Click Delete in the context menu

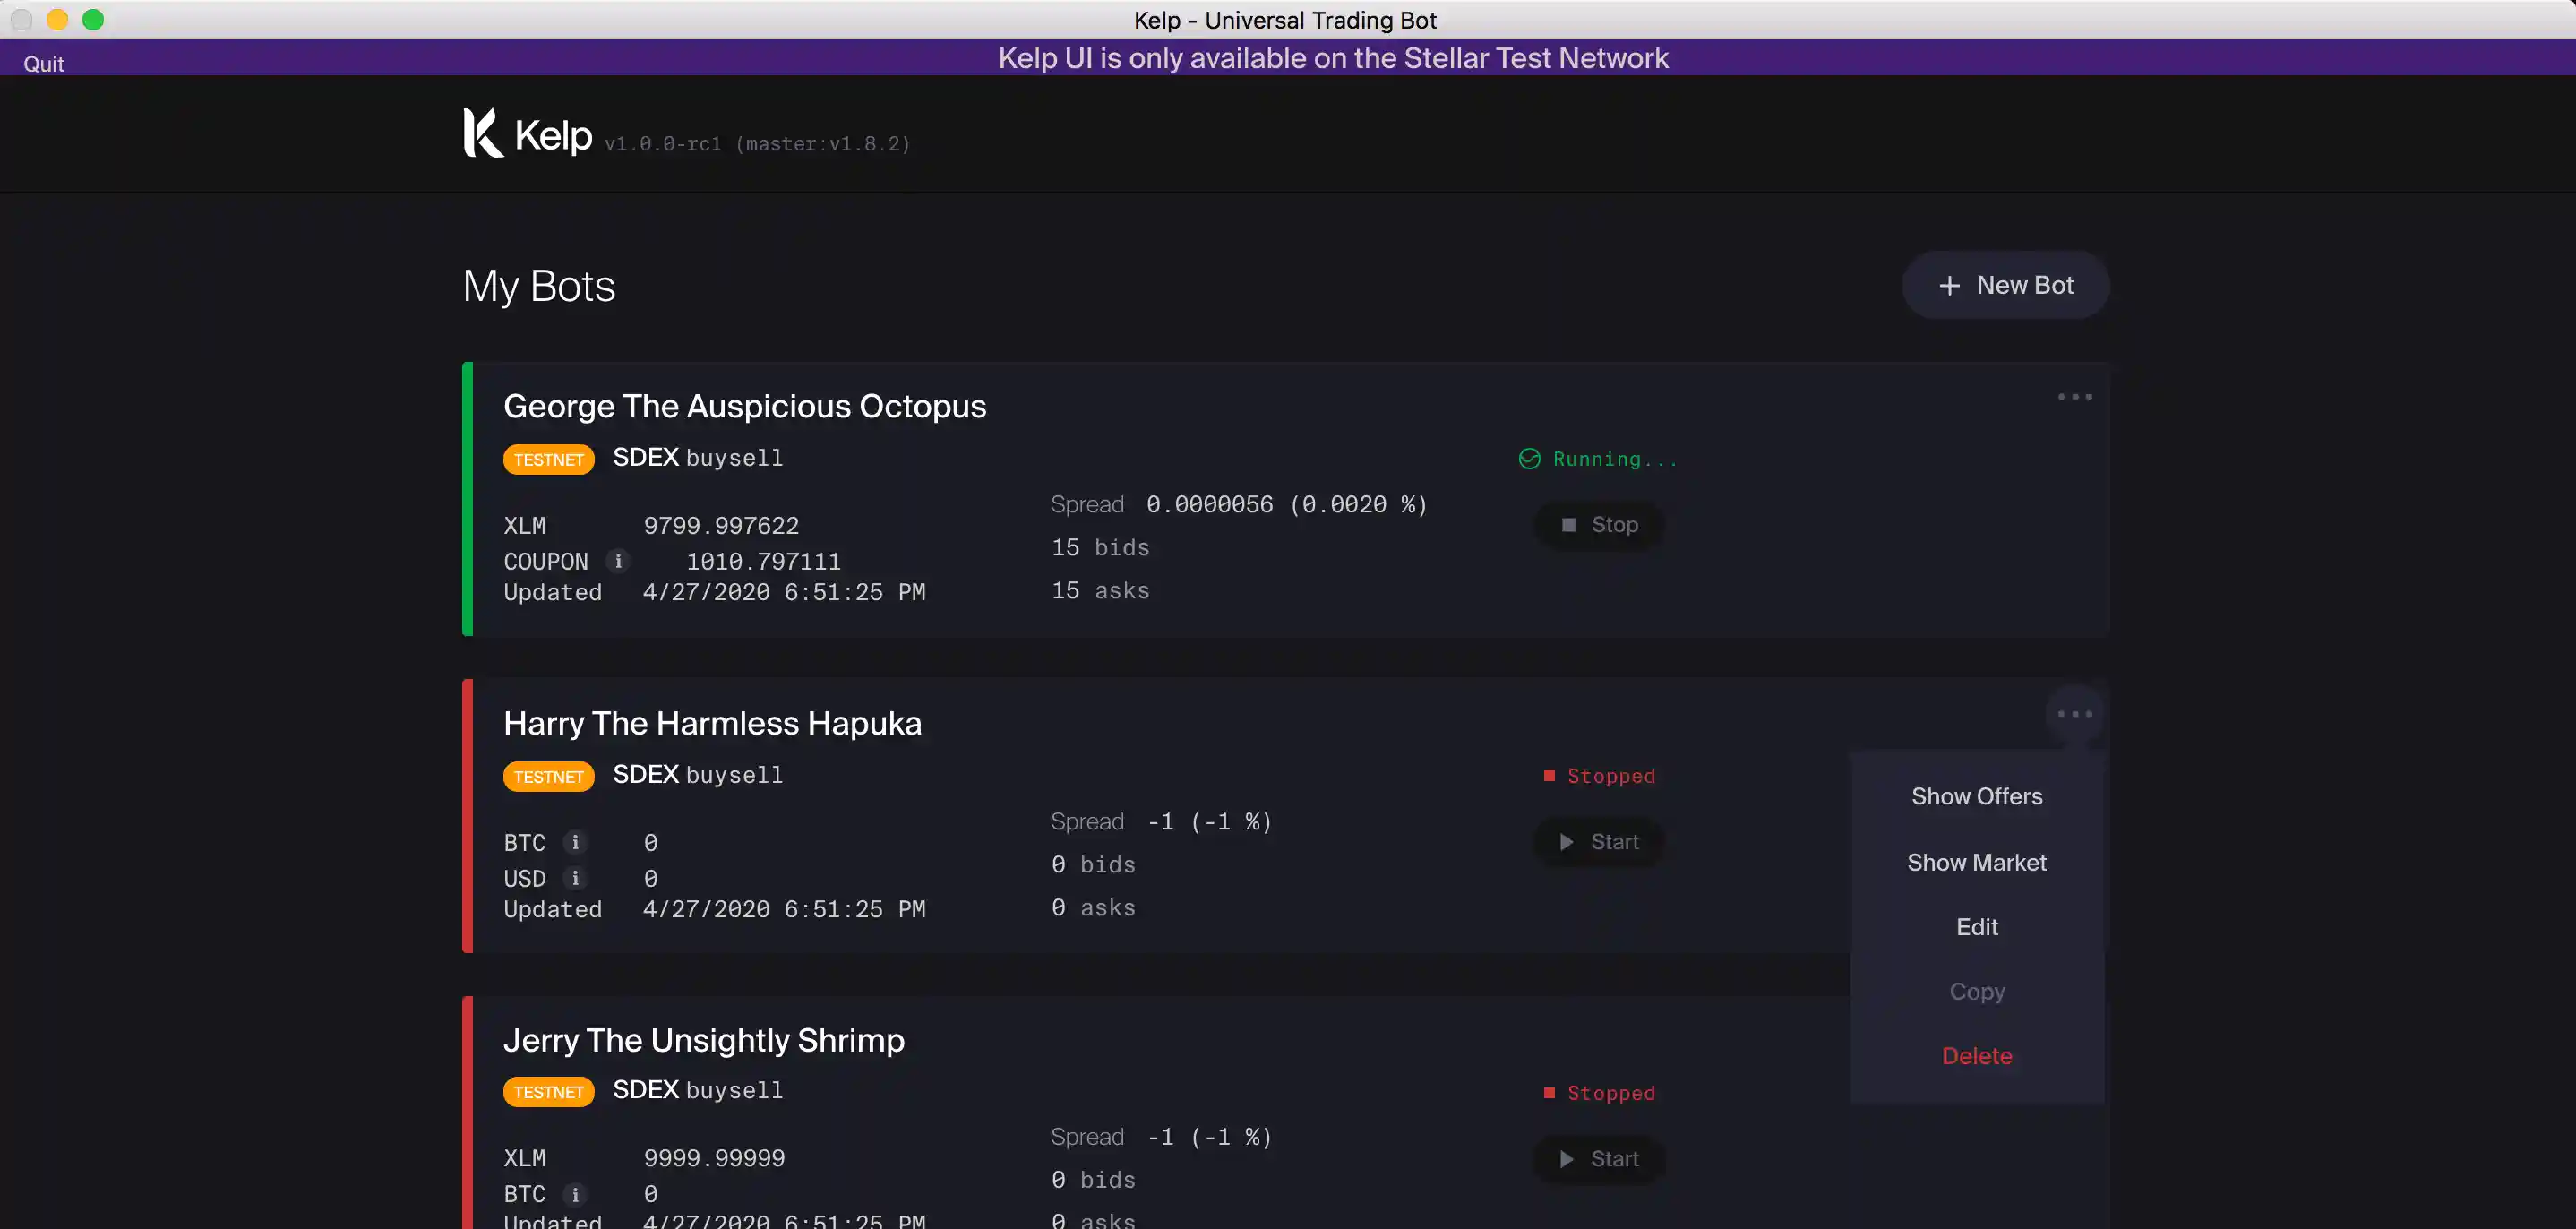tap(1976, 1055)
